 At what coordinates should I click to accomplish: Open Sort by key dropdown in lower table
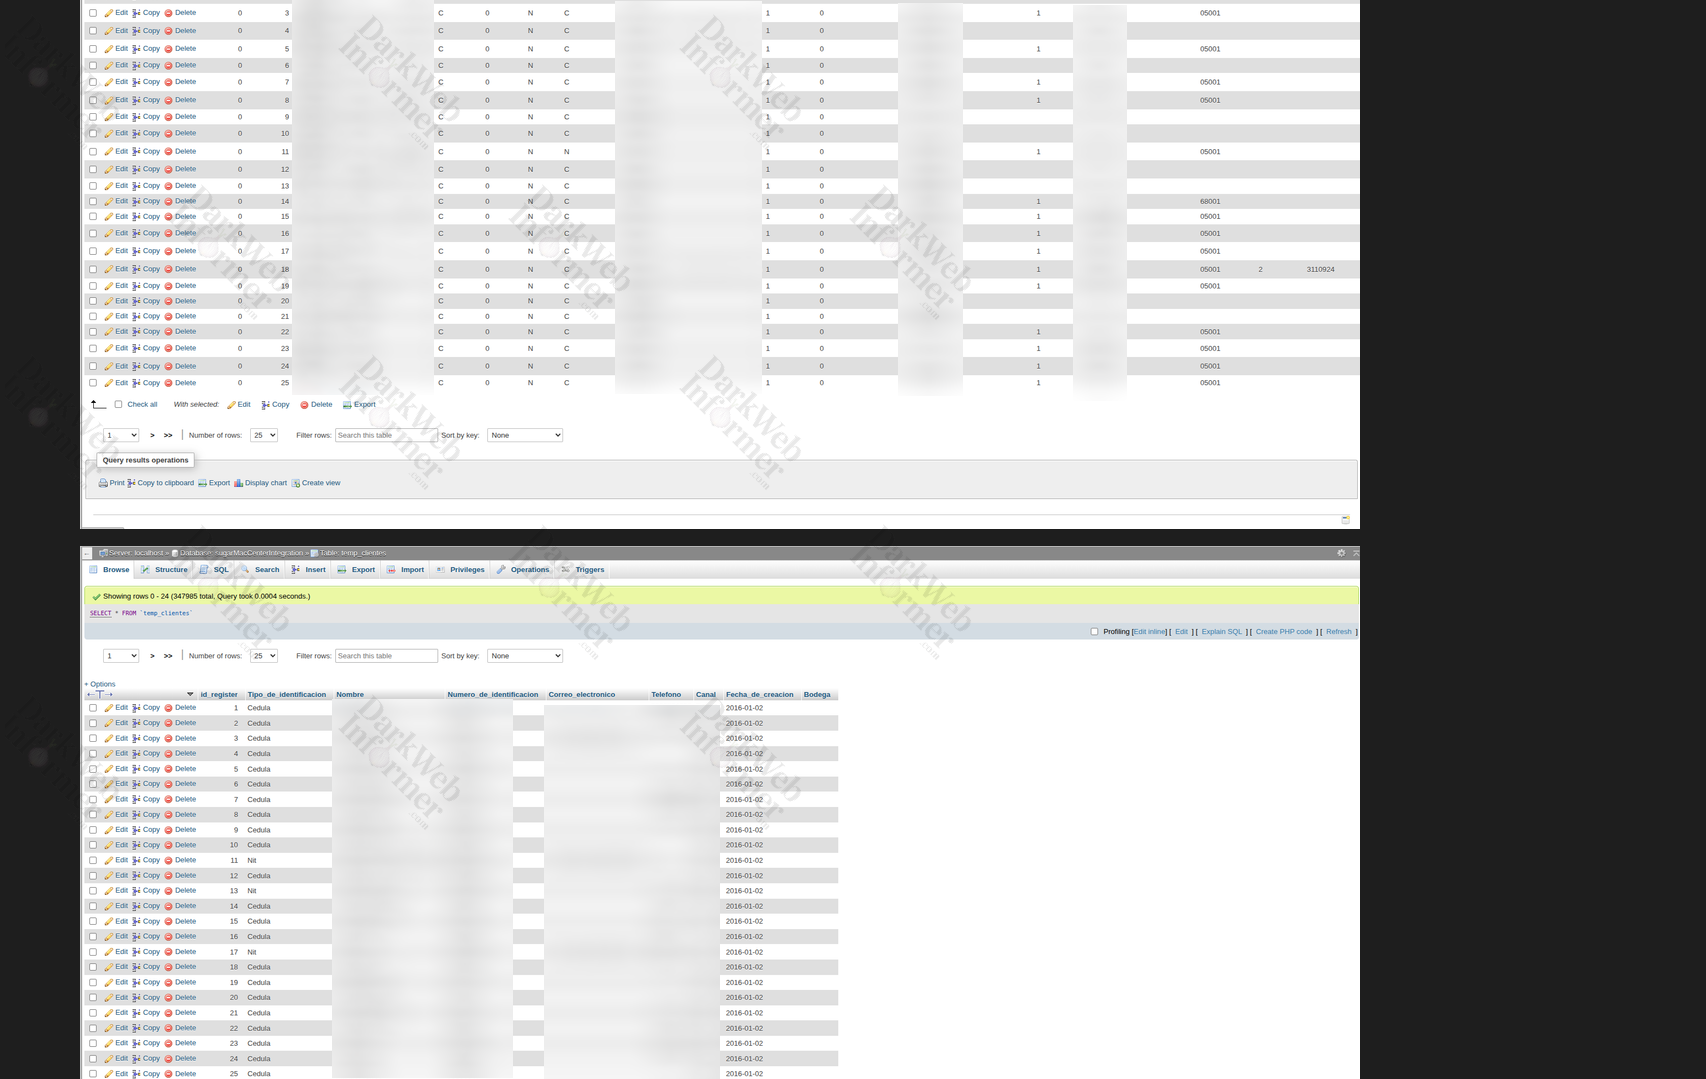[x=524, y=656]
